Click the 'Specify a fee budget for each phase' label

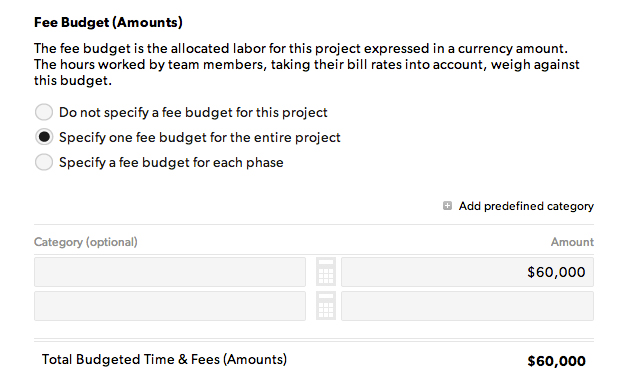coord(171,162)
